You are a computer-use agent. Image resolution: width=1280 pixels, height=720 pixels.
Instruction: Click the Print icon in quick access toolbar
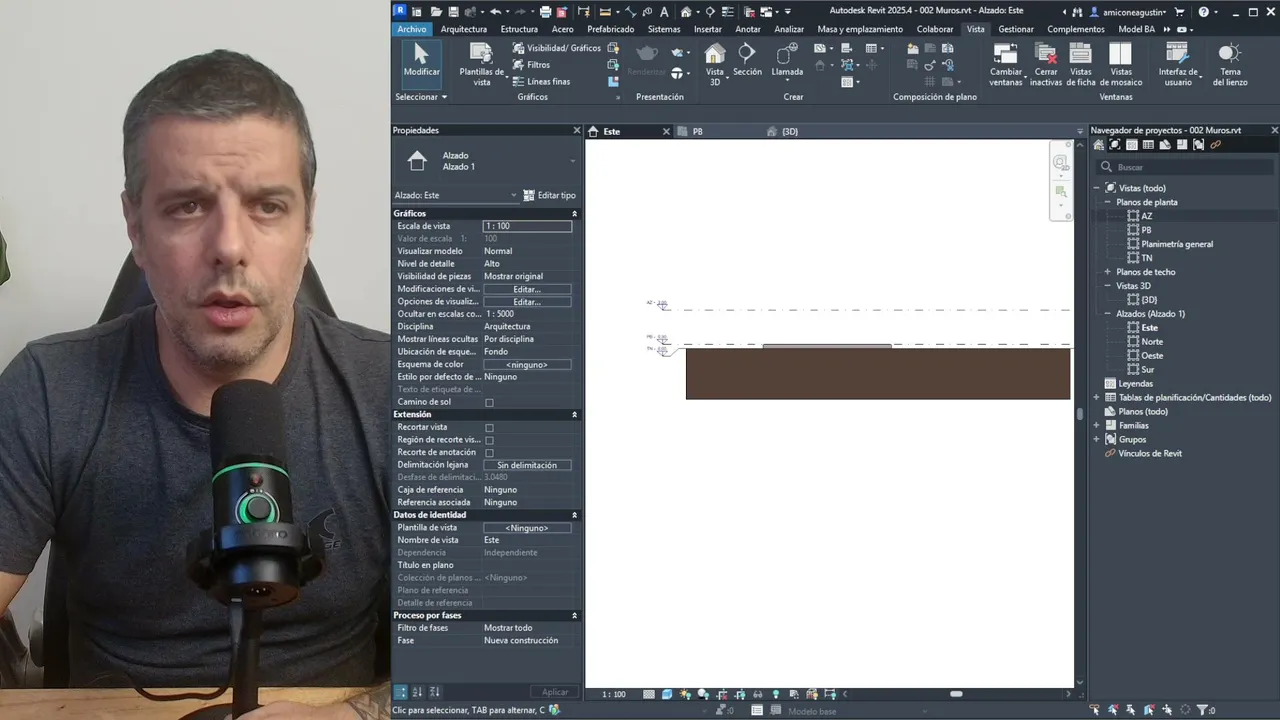click(545, 12)
